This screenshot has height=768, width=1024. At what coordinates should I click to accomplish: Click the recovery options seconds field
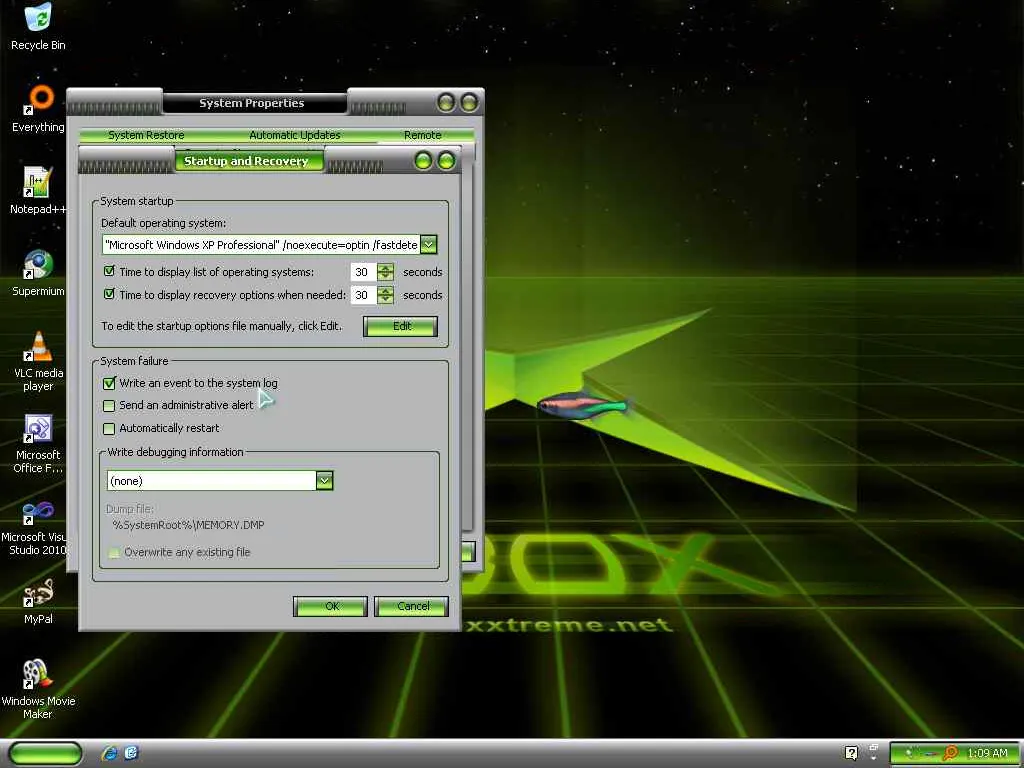[363, 295]
